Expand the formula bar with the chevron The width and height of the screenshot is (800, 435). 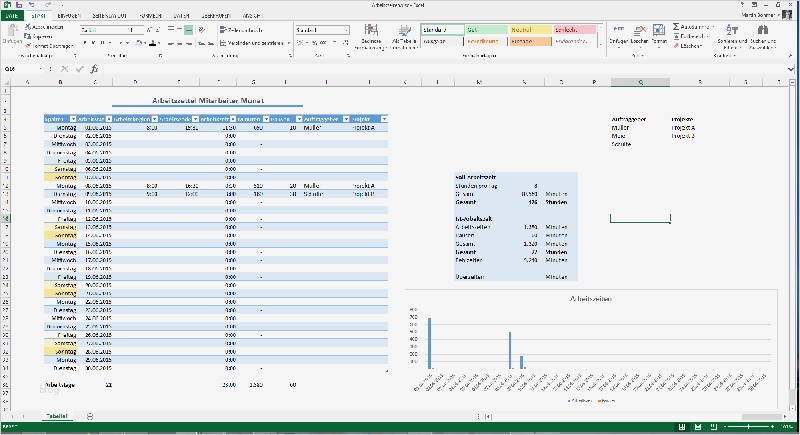tap(793, 69)
